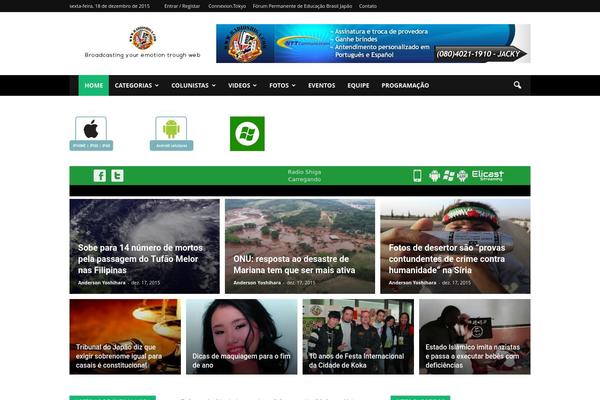This screenshot has height=400, width=600.
Task: Click Anderson Yoshihara author under ONU article
Action: 257,283
